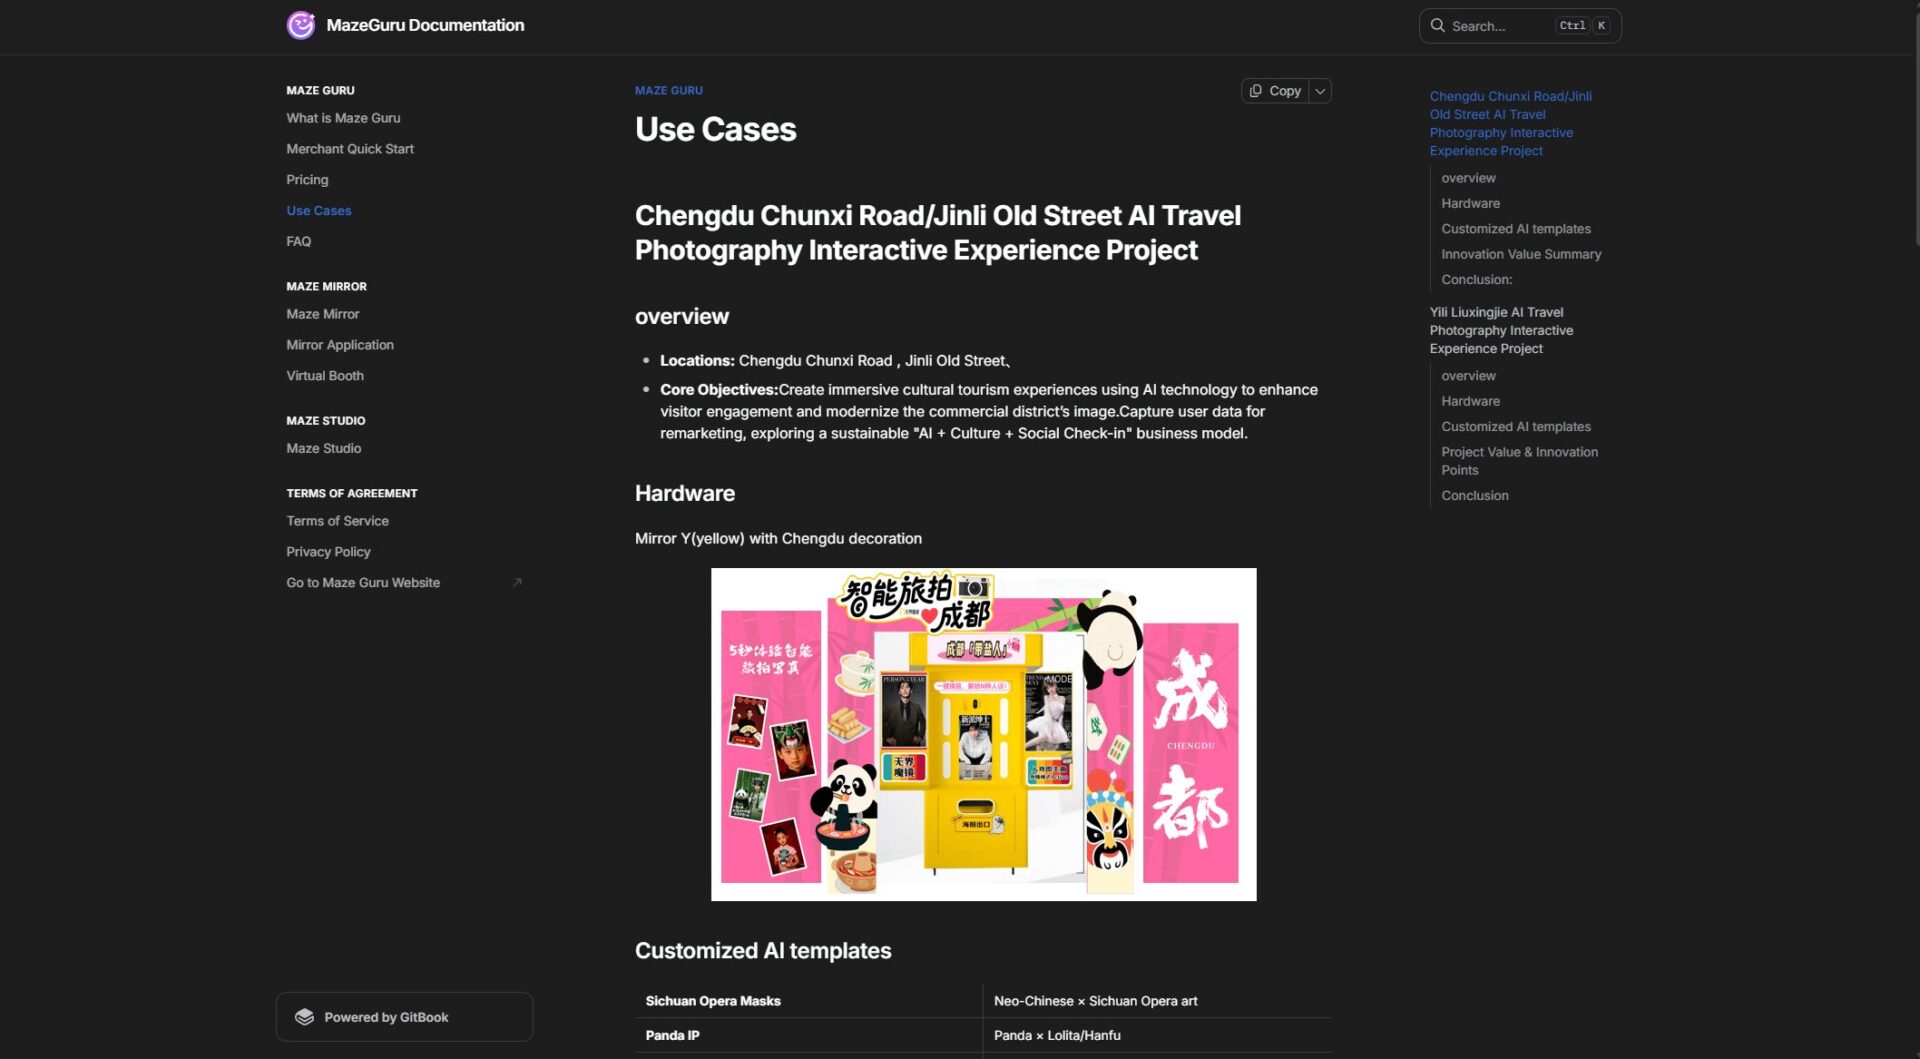The width and height of the screenshot is (1920, 1059).
Task: Jump to Innovation Value Summary section
Action: (x=1520, y=255)
